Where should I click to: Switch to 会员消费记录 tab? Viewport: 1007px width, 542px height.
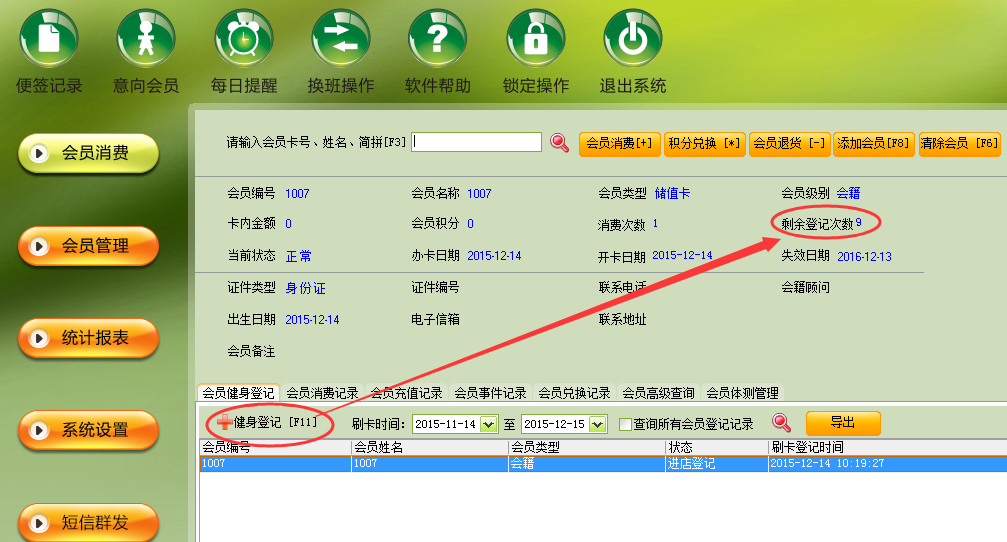(322, 393)
